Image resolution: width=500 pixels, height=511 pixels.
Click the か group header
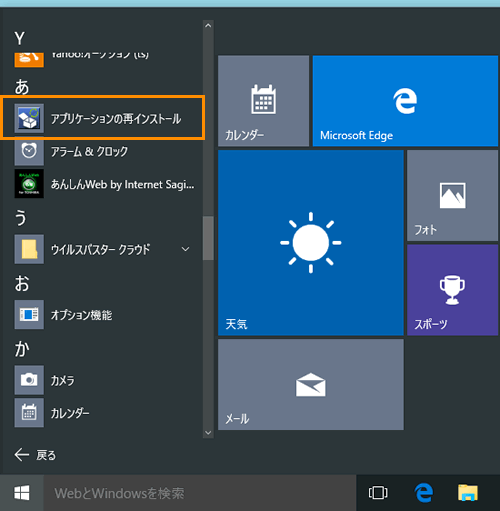pyautogui.click(x=22, y=349)
